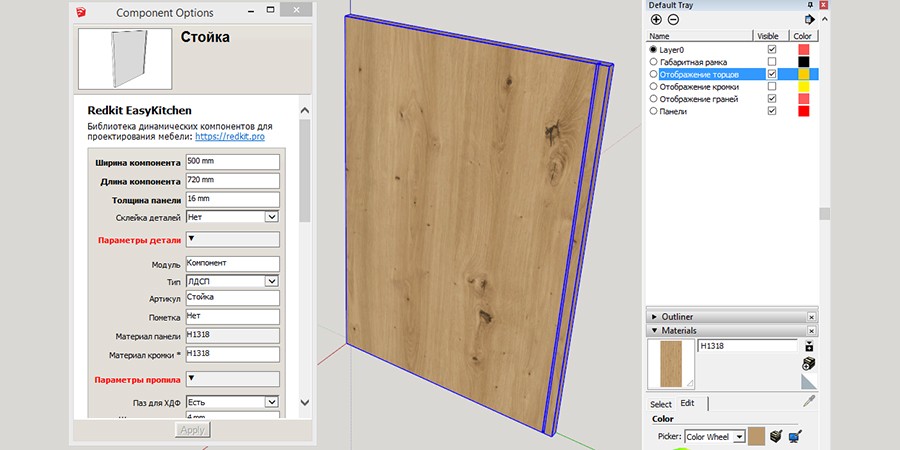Click the Apply button
Screen dimensions: 900x450
pos(190,430)
